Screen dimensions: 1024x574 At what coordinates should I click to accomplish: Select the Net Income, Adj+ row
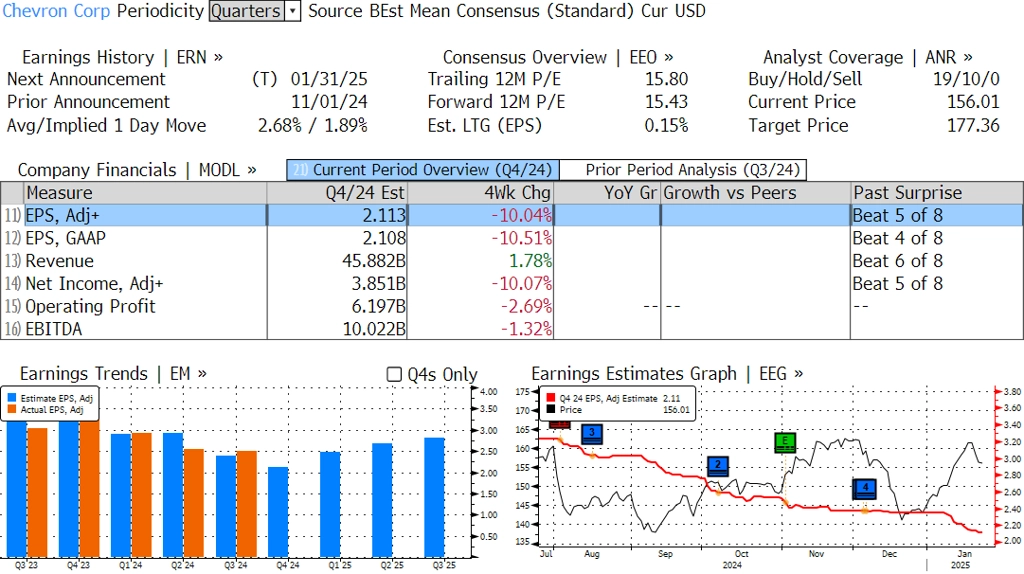511,284
